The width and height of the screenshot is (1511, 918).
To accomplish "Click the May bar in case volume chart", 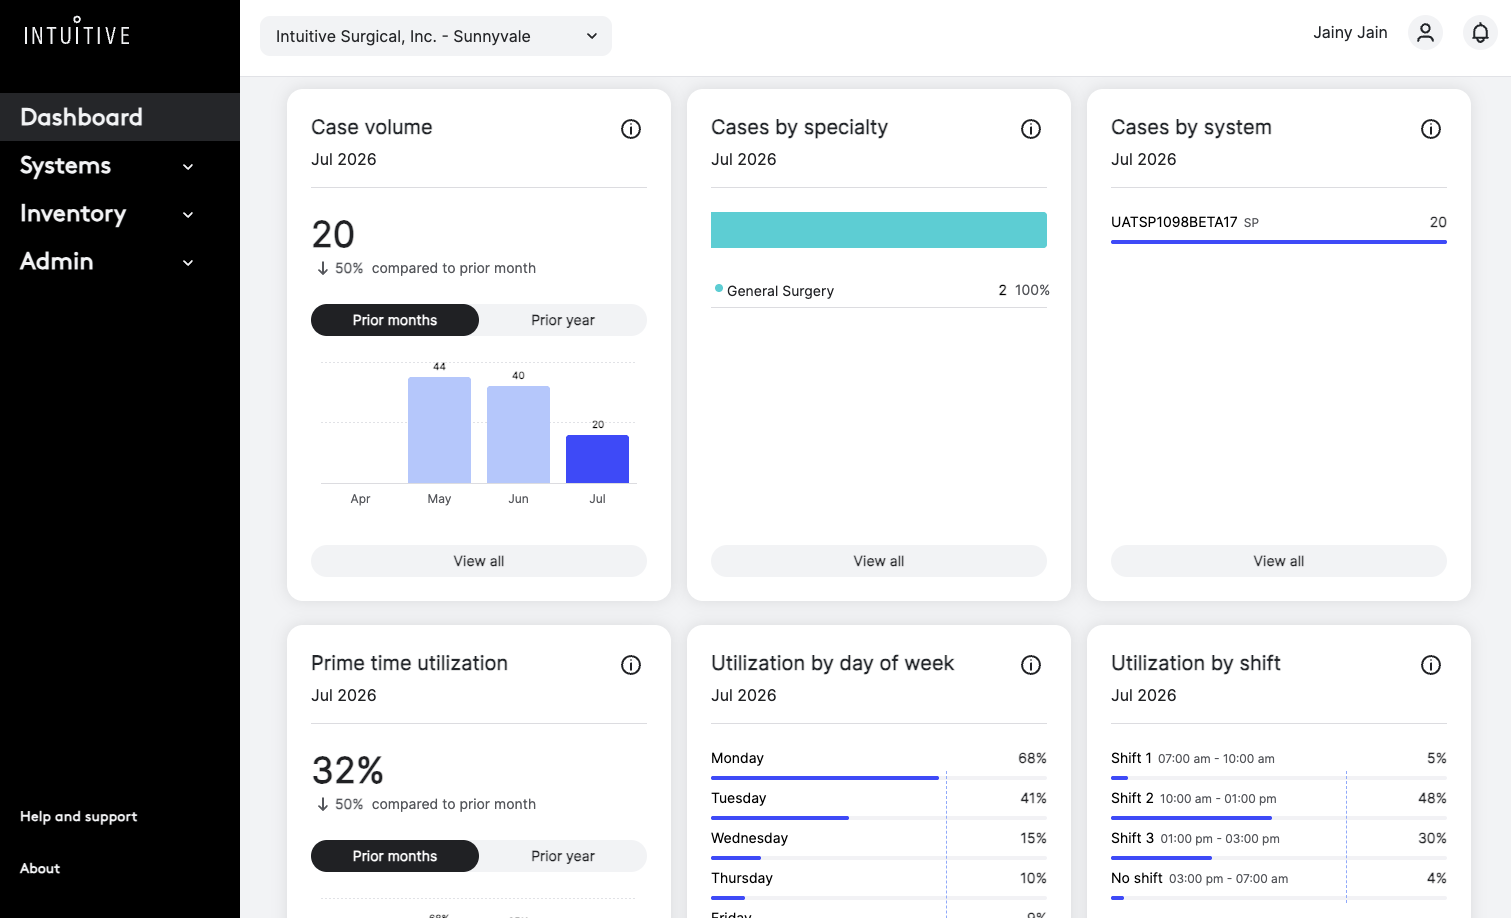I will [x=439, y=430].
